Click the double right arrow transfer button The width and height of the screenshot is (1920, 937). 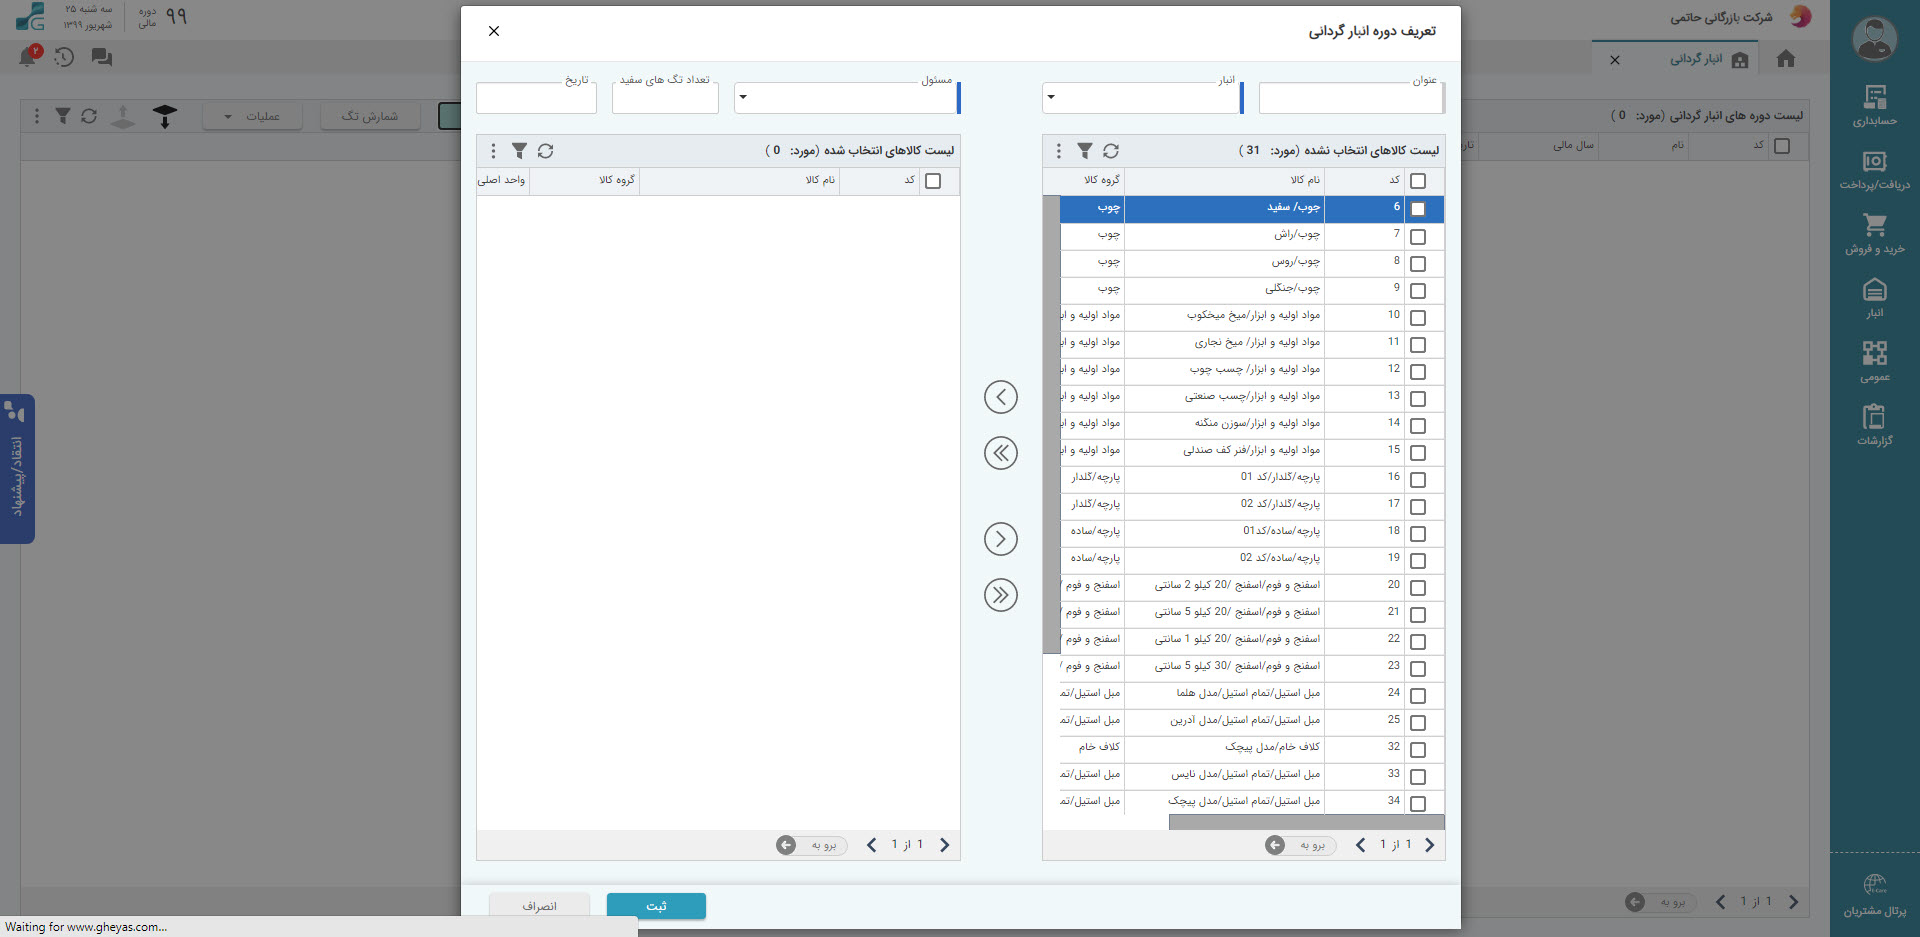click(x=1001, y=595)
